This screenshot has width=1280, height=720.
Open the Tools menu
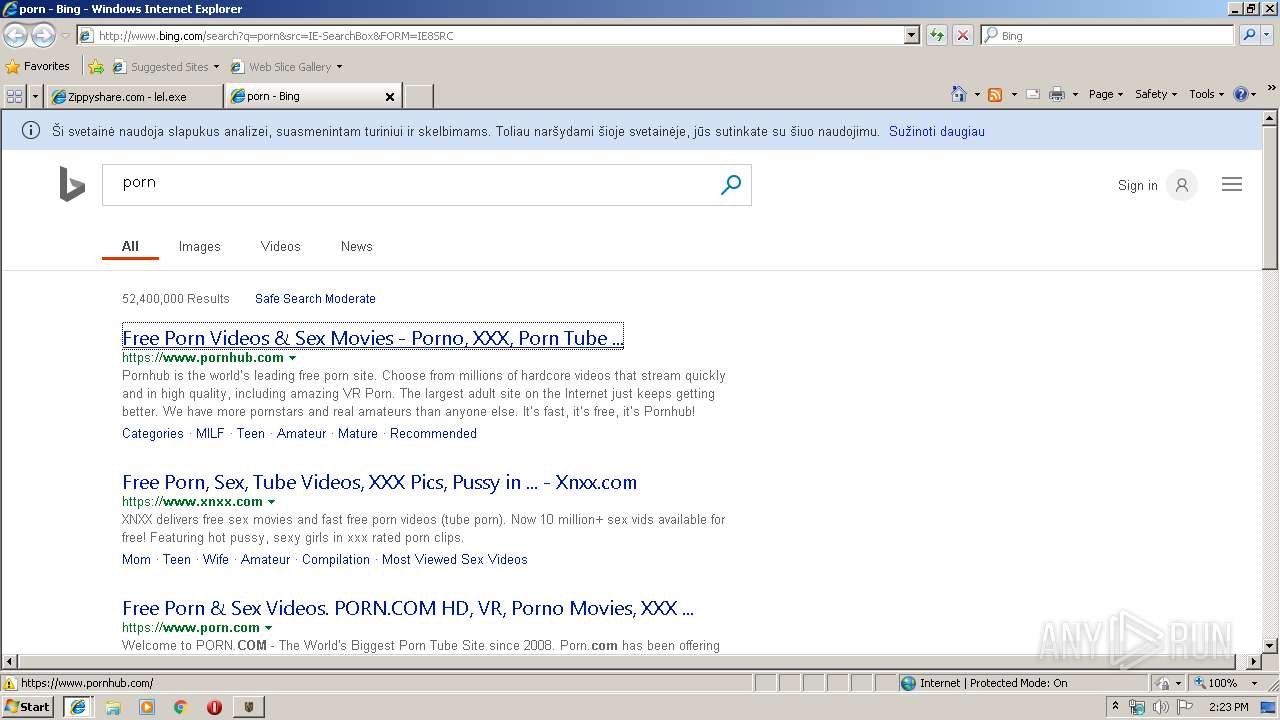1206,94
